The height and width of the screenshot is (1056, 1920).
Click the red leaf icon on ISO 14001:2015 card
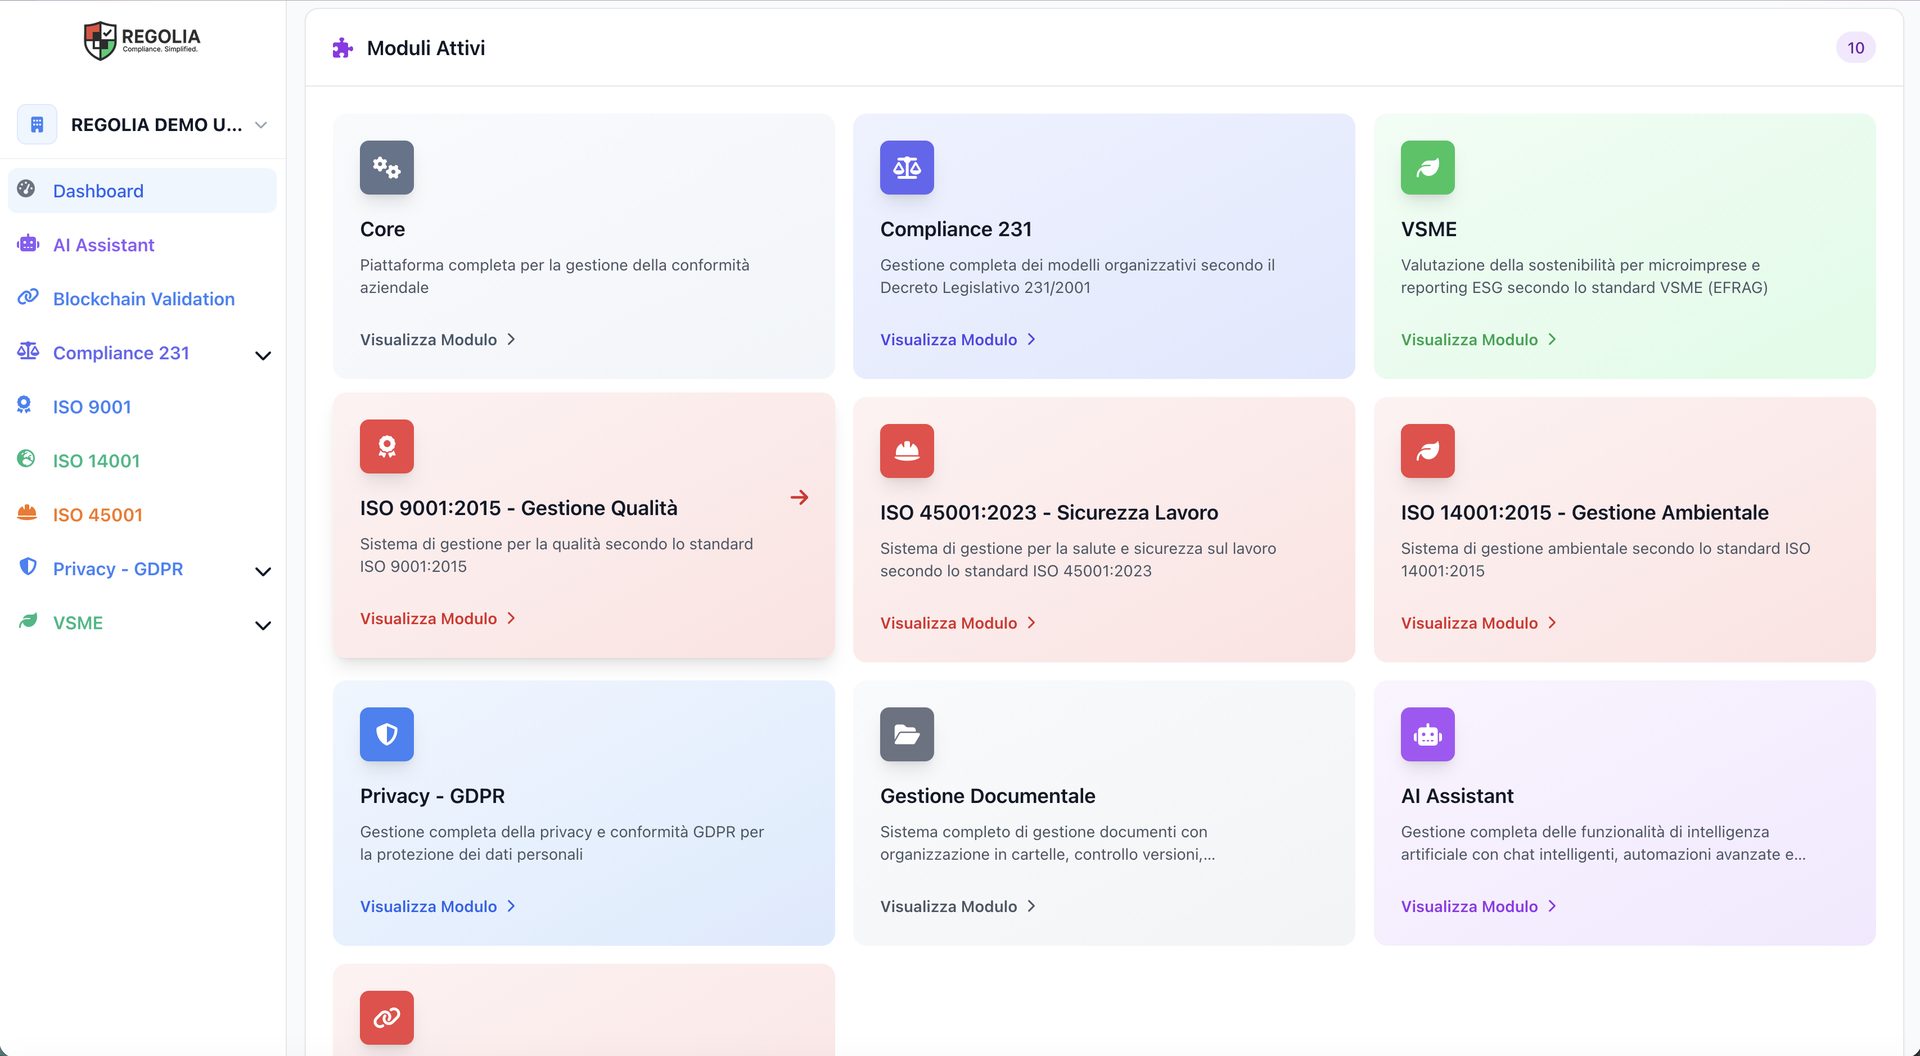tap(1428, 451)
